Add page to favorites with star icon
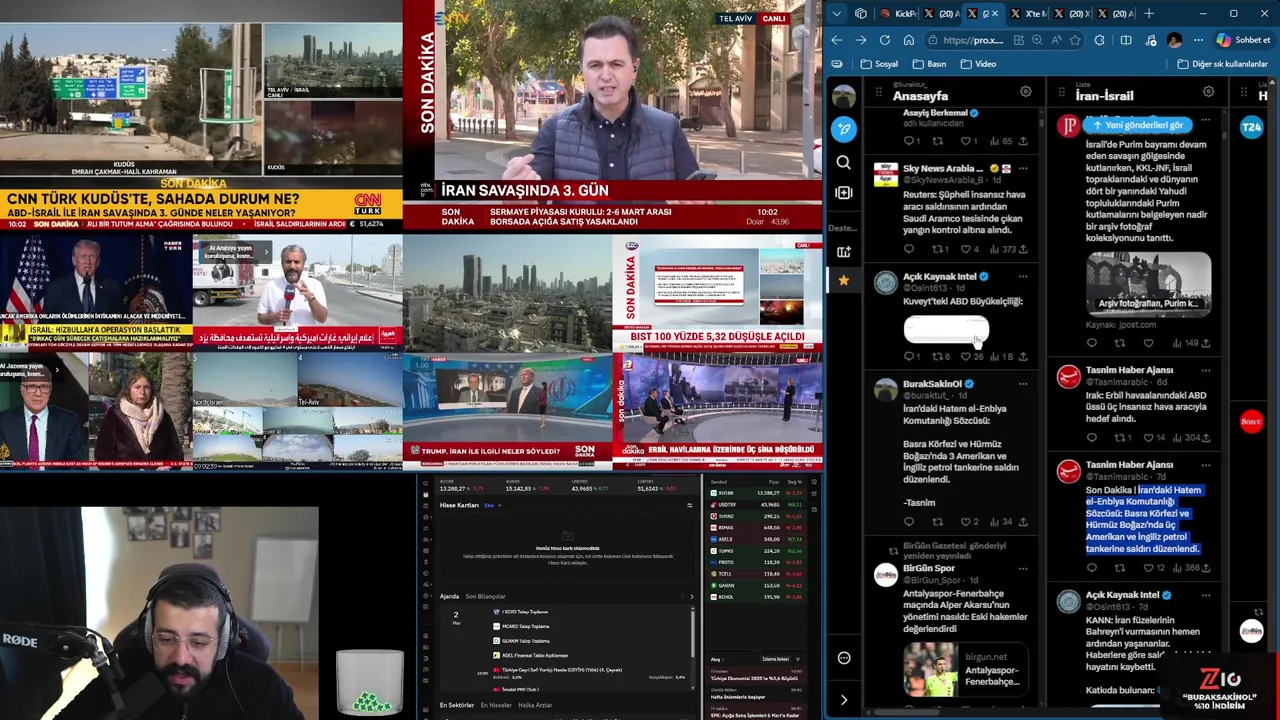 pos(1075,40)
